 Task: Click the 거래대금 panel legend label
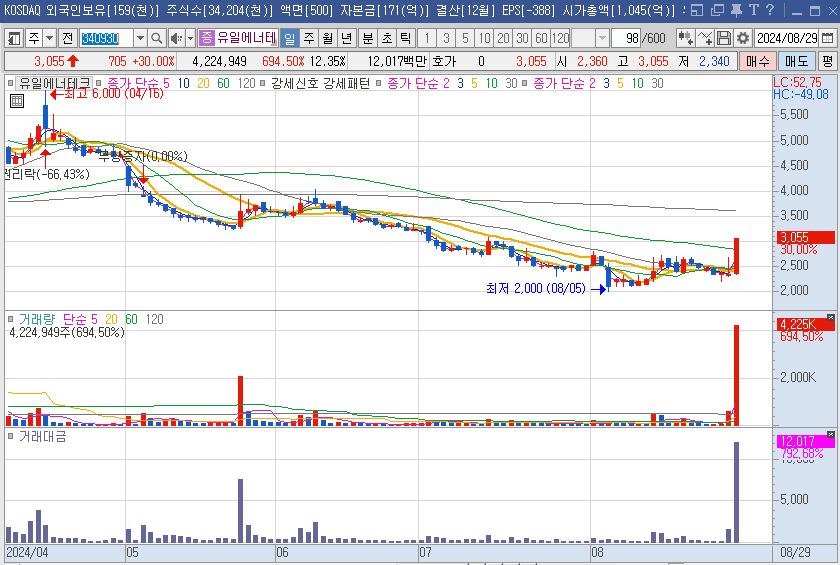[x=42, y=436]
